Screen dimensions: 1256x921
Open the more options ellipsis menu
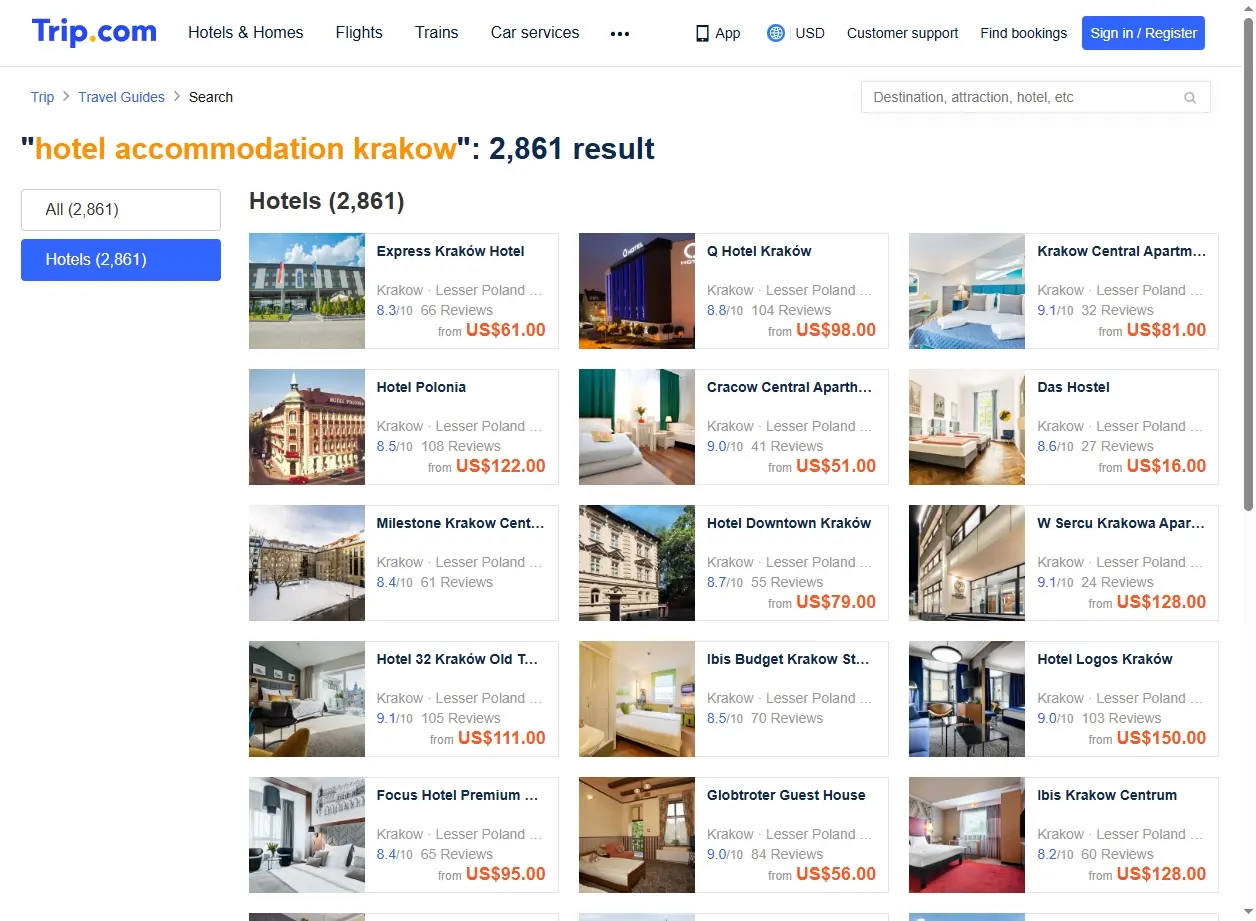tap(620, 33)
